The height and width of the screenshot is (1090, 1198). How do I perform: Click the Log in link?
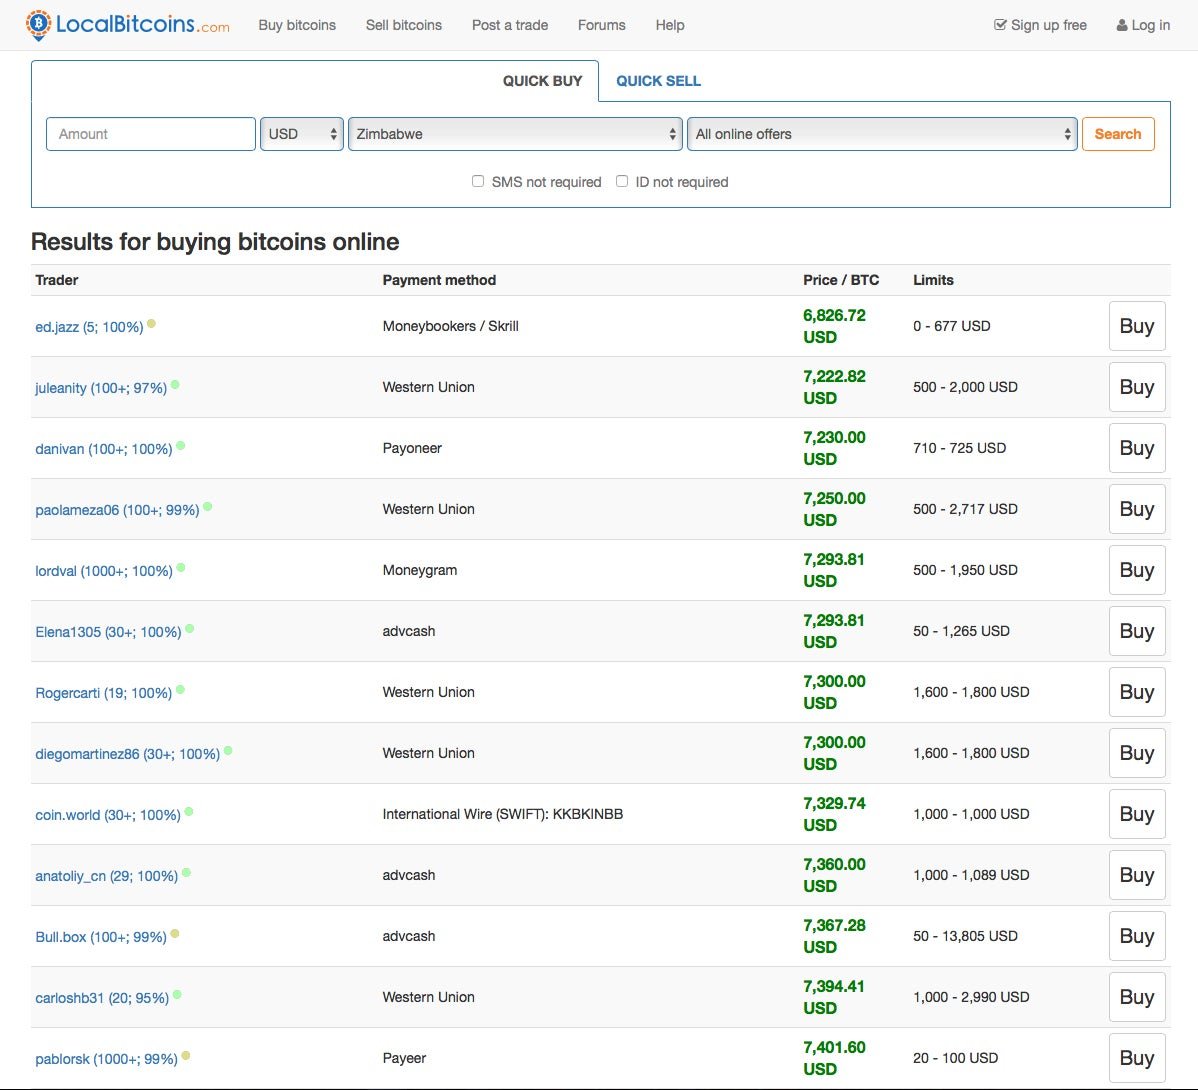pyautogui.click(x=1143, y=25)
